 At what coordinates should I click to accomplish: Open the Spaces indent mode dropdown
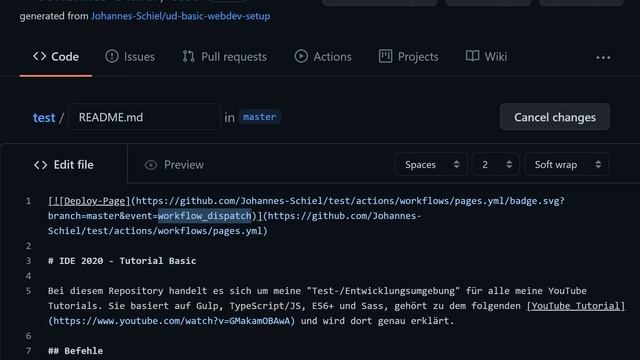pos(431,164)
